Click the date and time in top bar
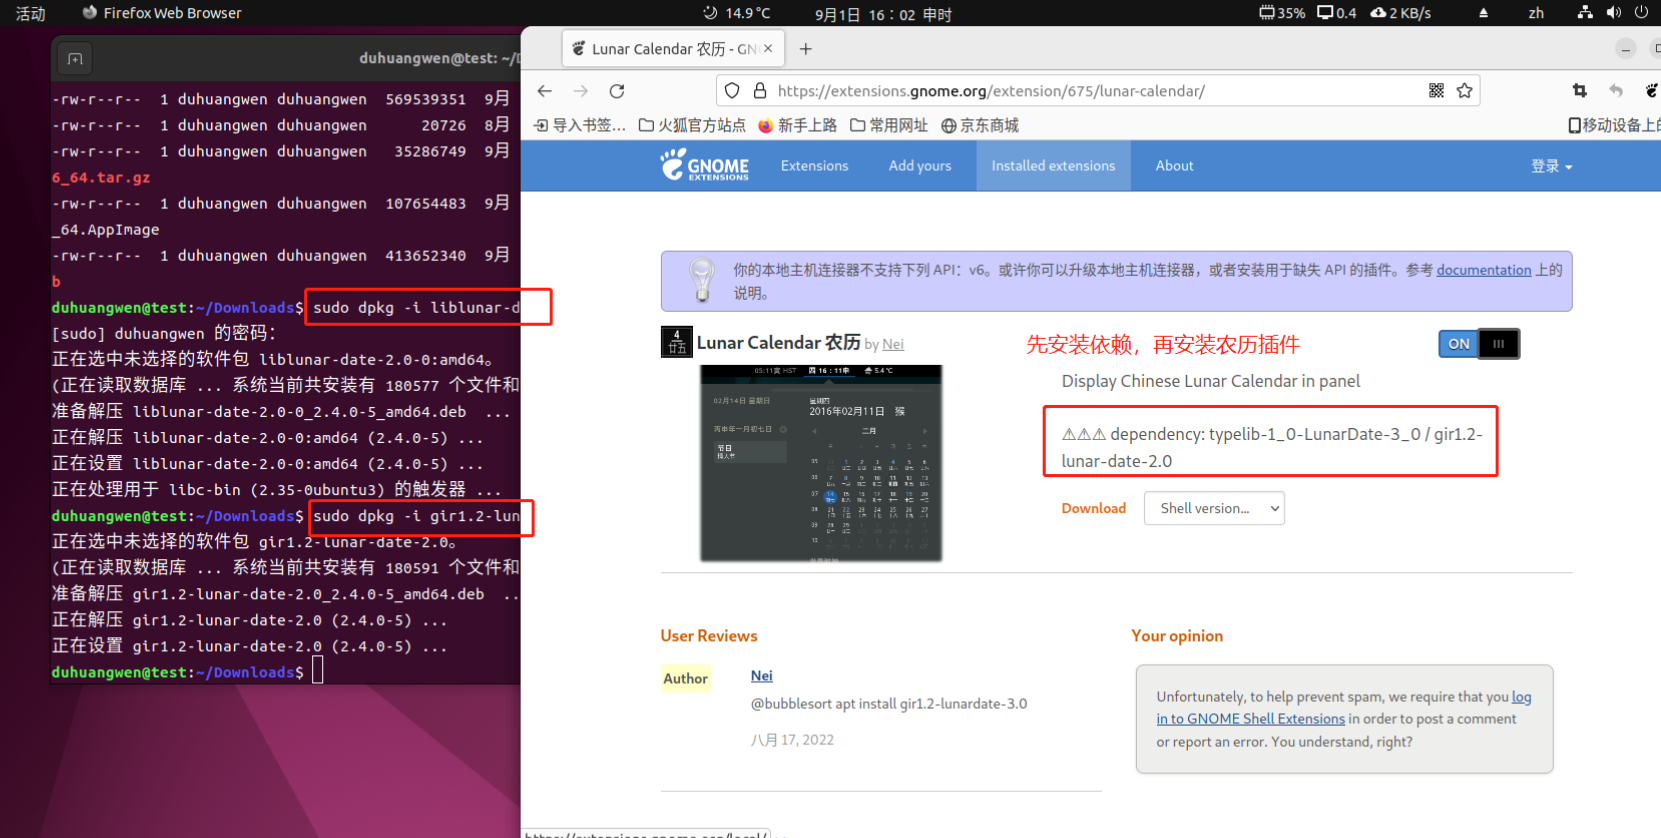Image resolution: width=1661 pixels, height=838 pixels. click(x=883, y=14)
